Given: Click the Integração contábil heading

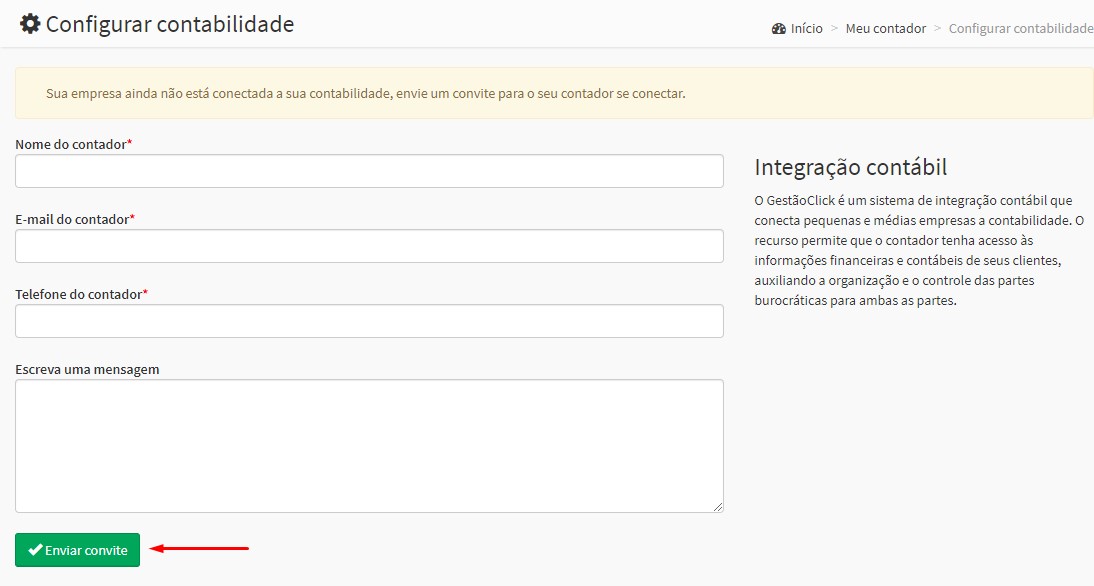Looking at the screenshot, I should coord(851,167).
